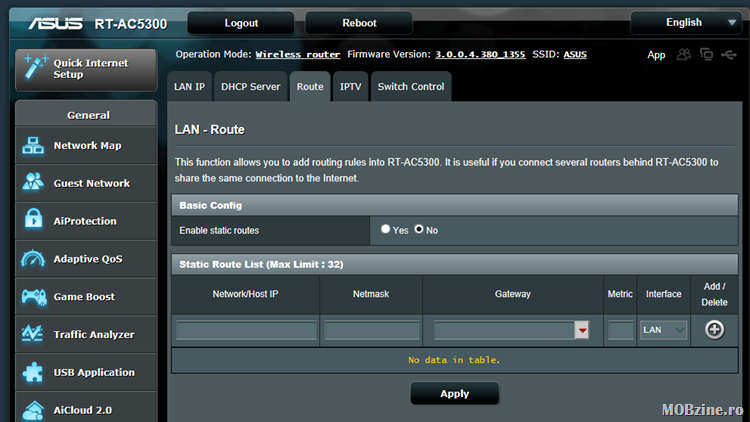Image resolution: width=750 pixels, height=422 pixels.
Task: Focus the Metric input field
Action: [x=621, y=330]
